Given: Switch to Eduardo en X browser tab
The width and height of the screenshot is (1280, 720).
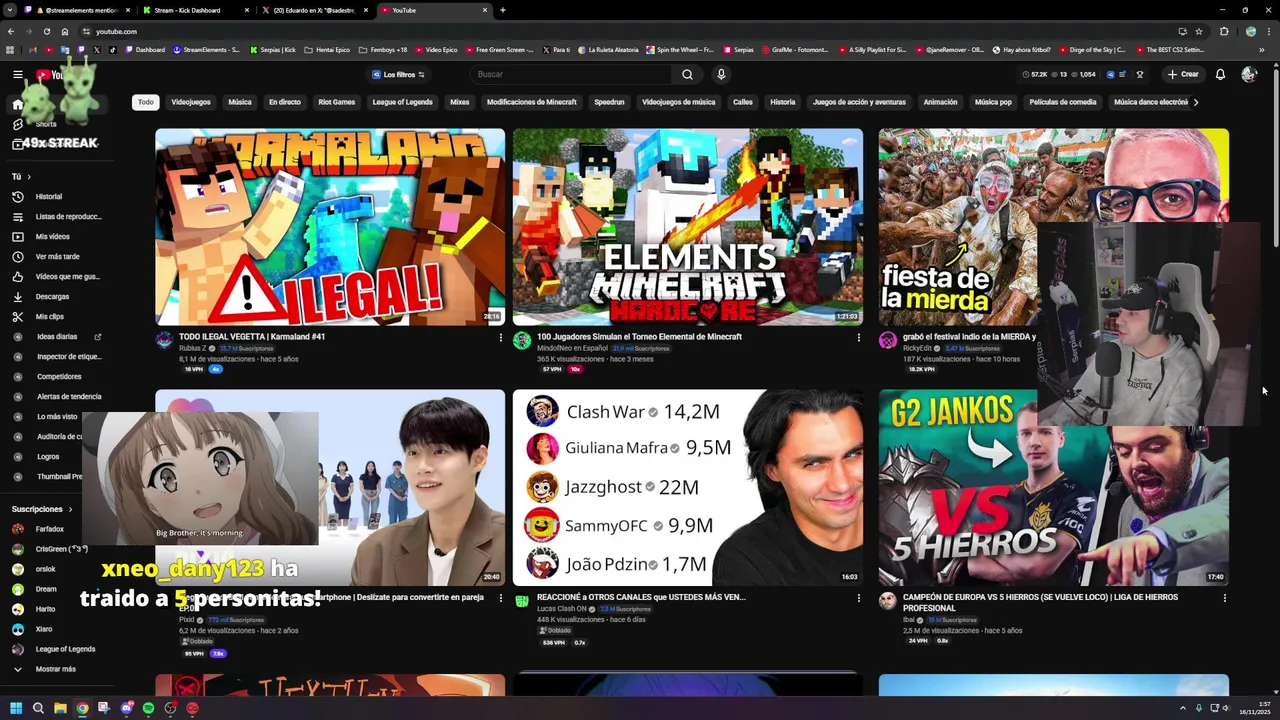Looking at the screenshot, I should click(x=316, y=10).
